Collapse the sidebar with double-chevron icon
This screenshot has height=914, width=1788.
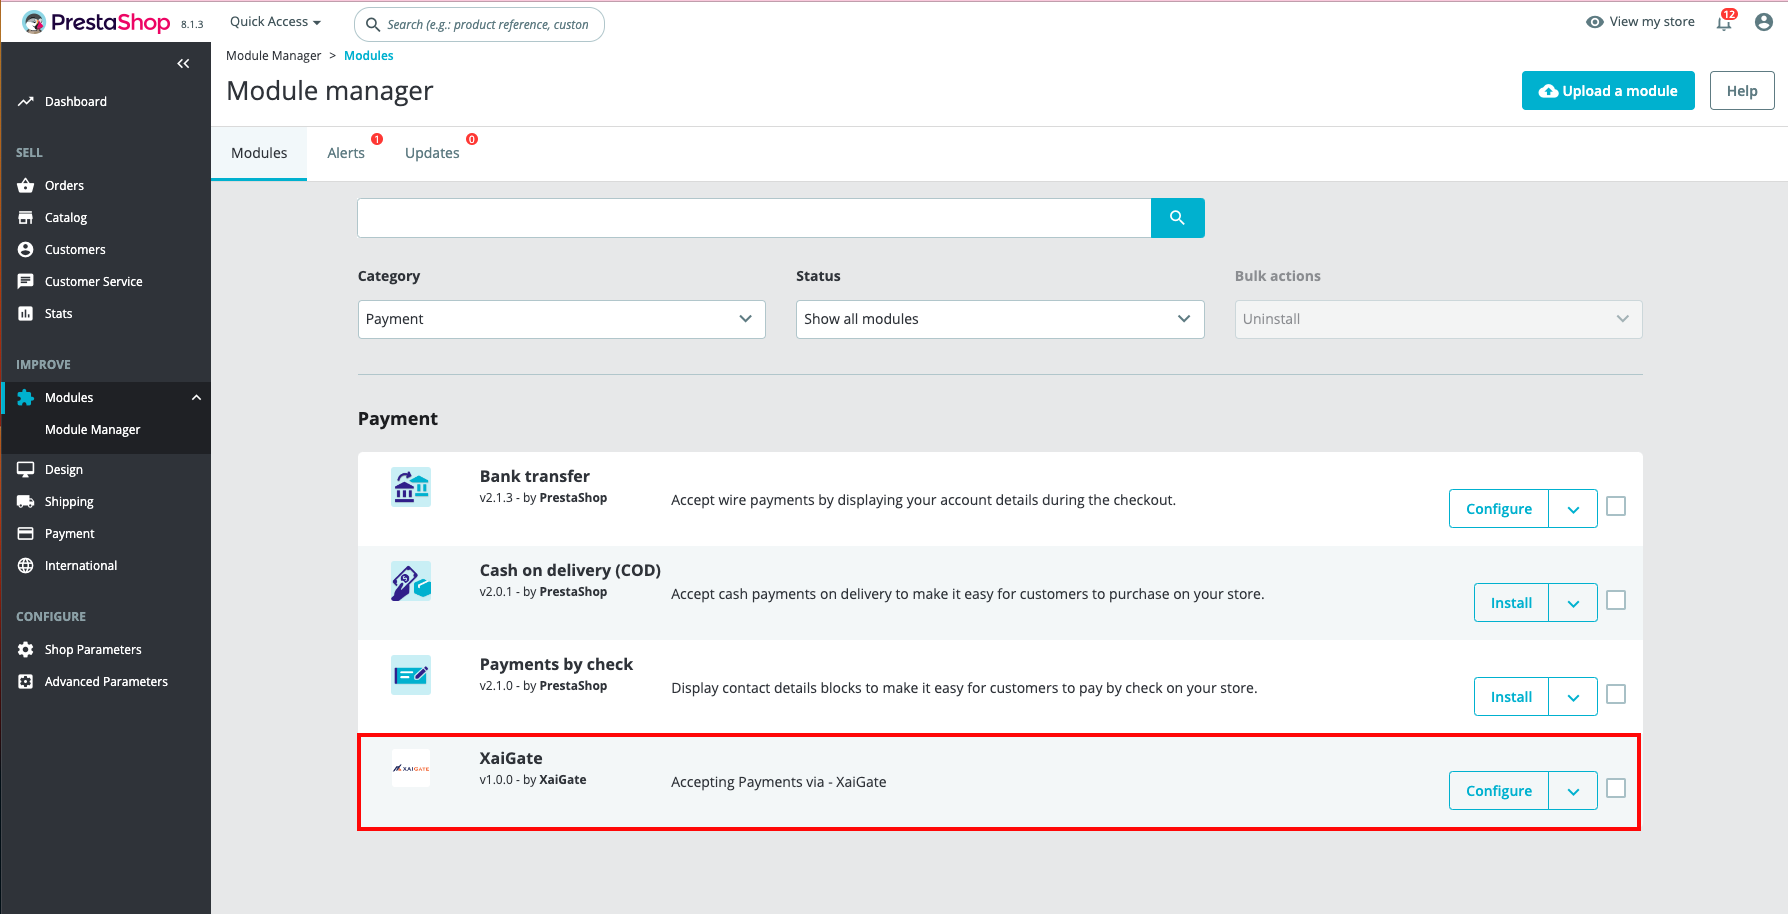[x=183, y=63]
